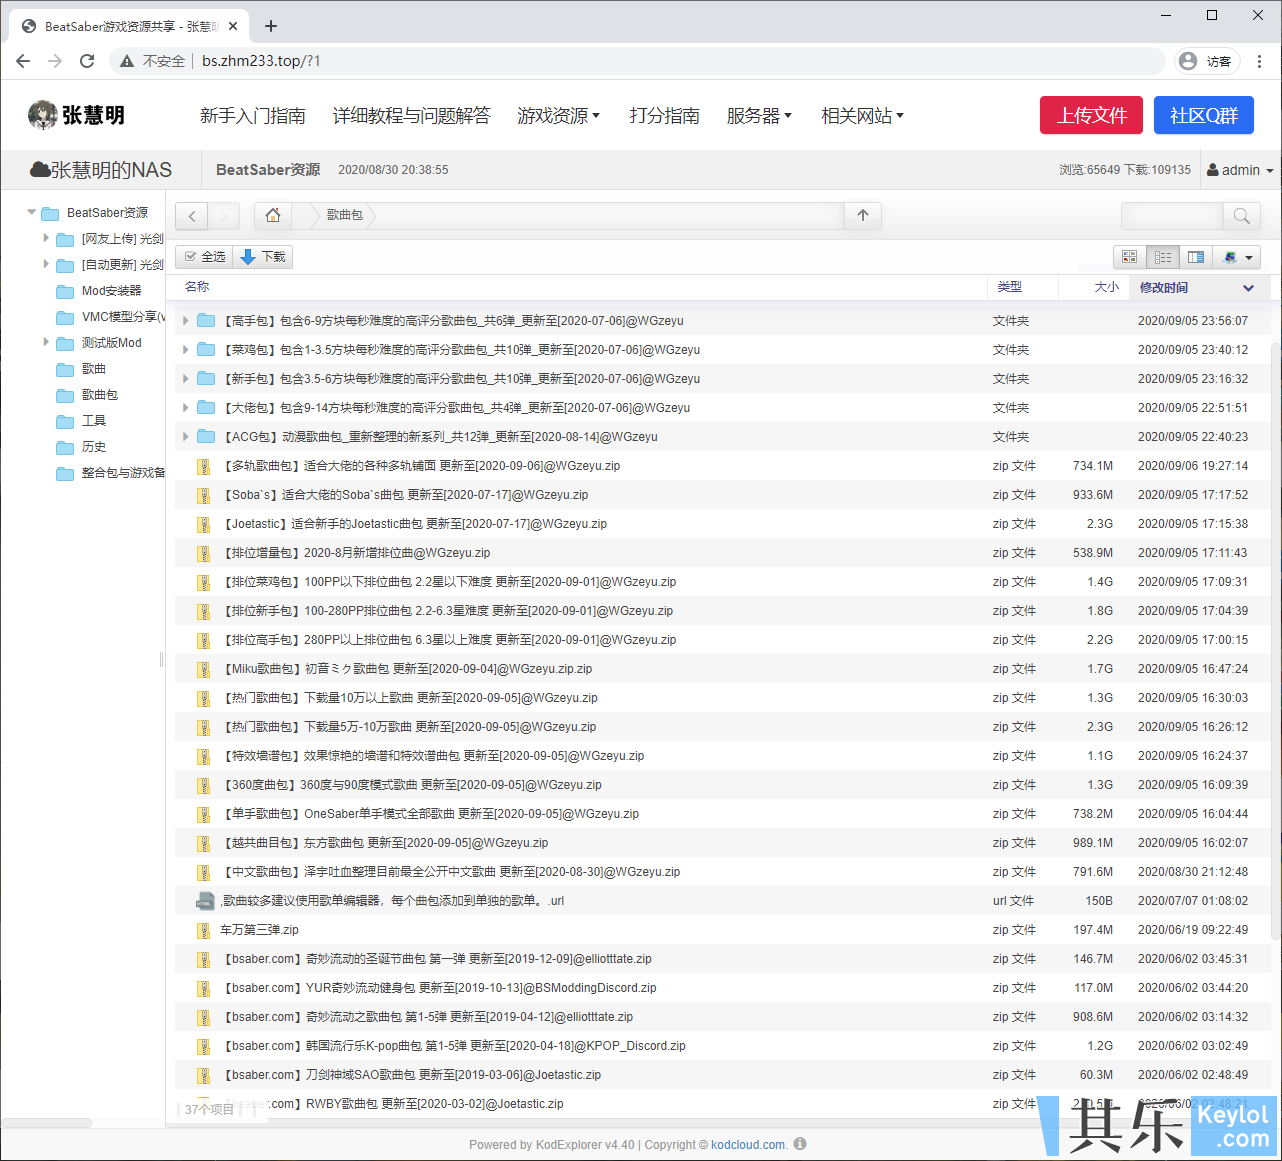1282x1161 pixels.
Task: Expand the 【菜鸡包】 folder row arrow
Action: (x=185, y=350)
